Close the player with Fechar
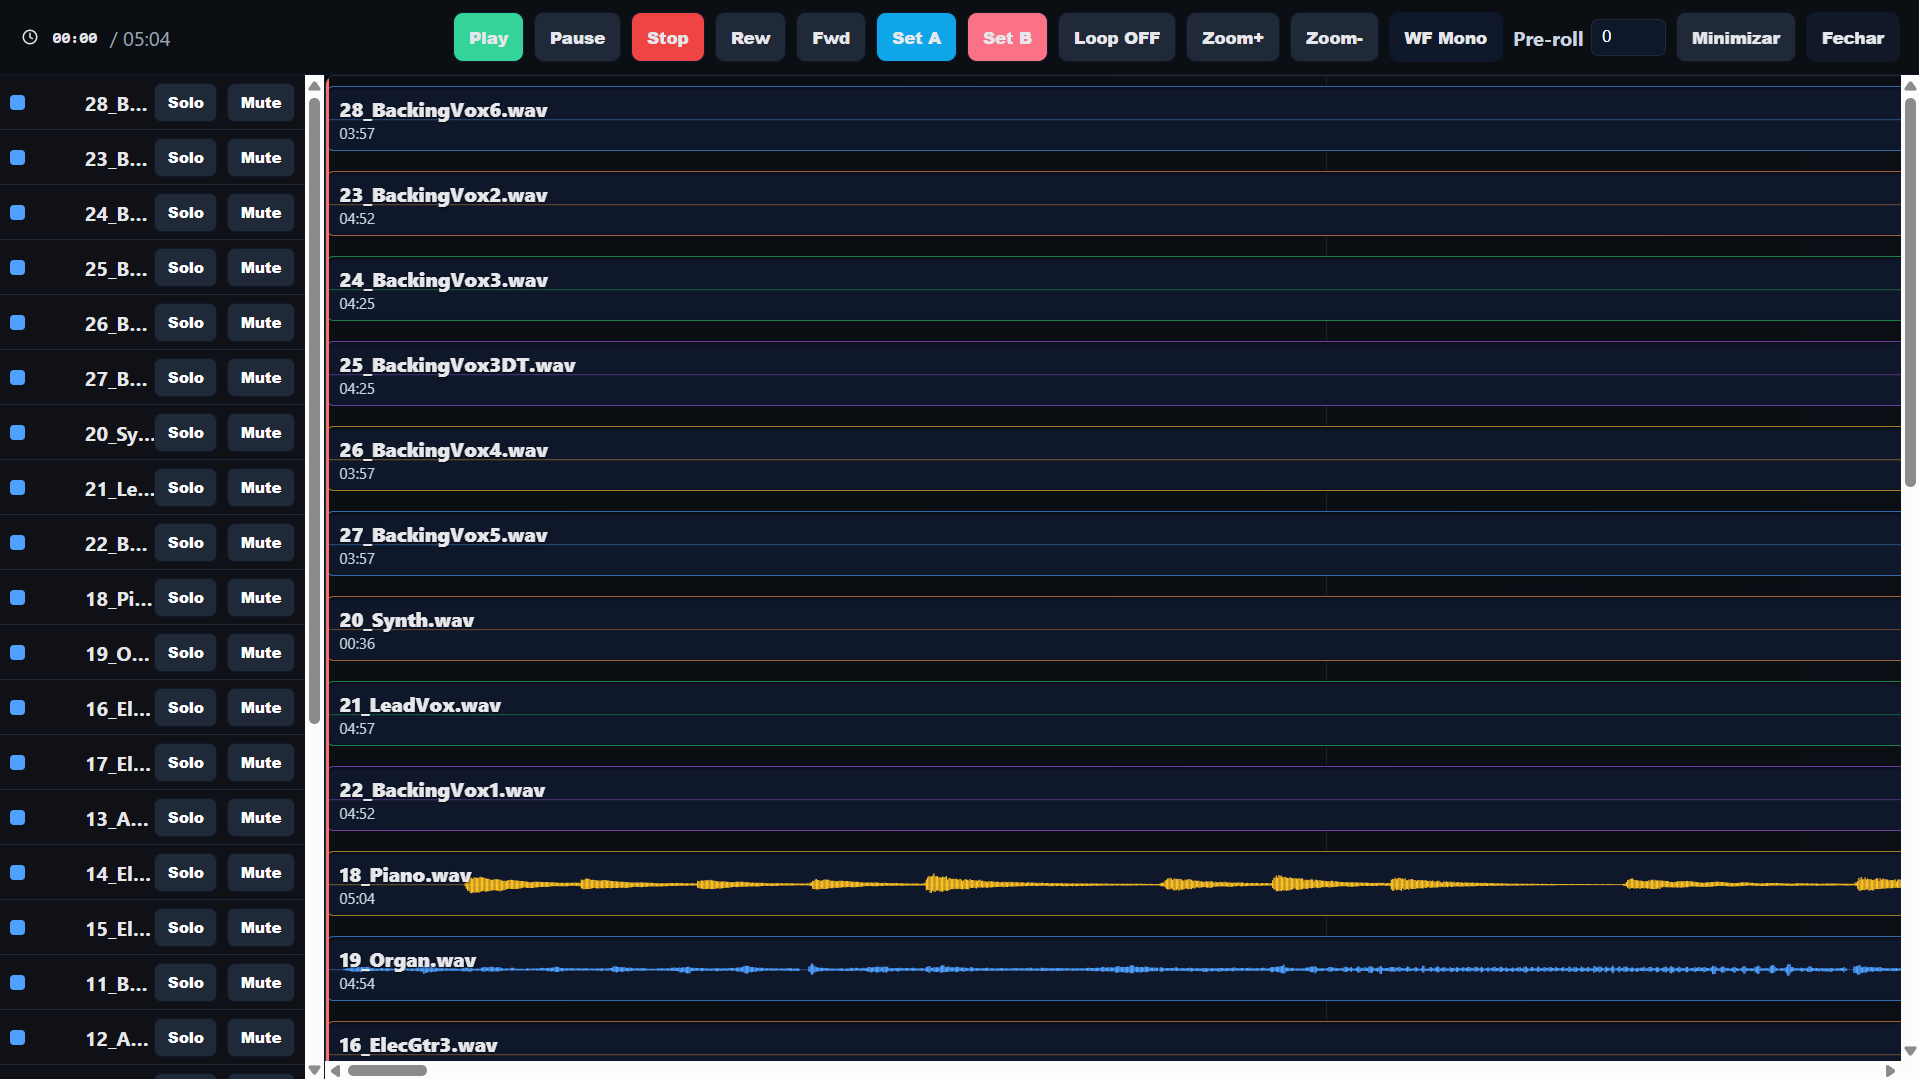 (1853, 38)
